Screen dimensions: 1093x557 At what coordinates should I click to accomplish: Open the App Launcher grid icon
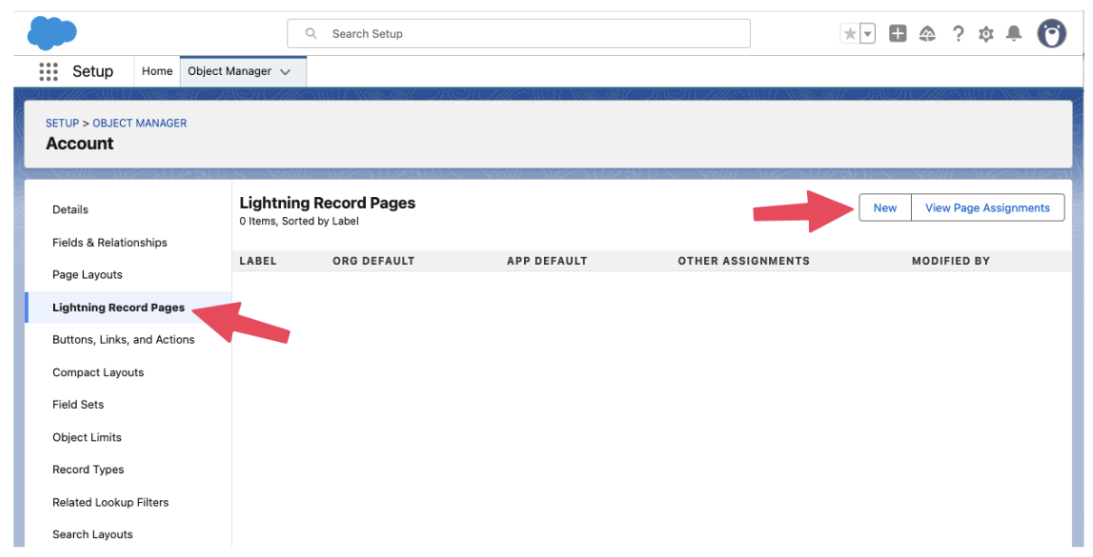point(48,72)
